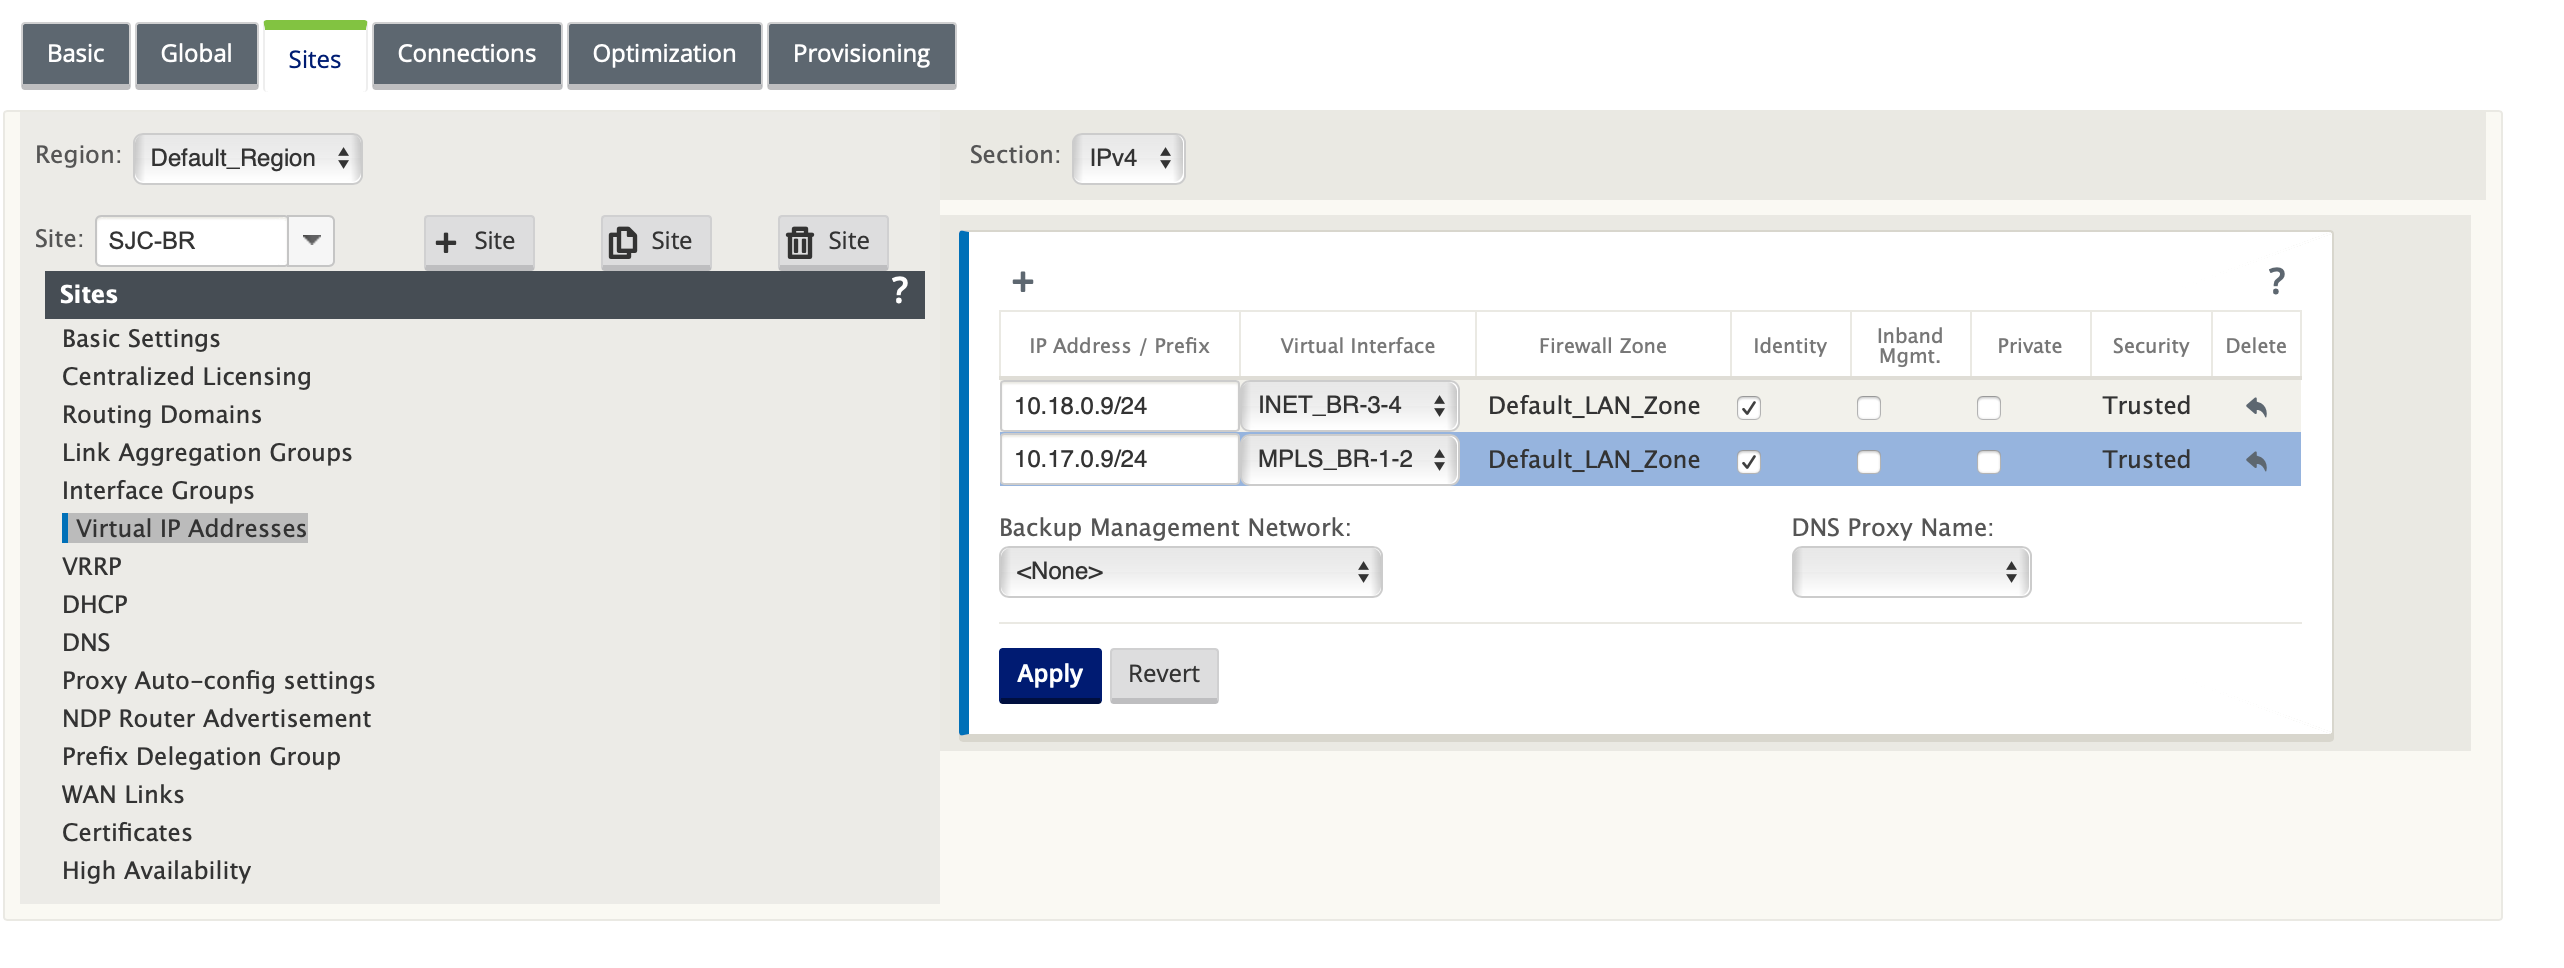Image resolution: width=2564 pixels, height=968 pixels.
Task: Click the delete arrow for 10.17.0.9/24 row
Action: pyautogui.click(x=2256, y=460)
